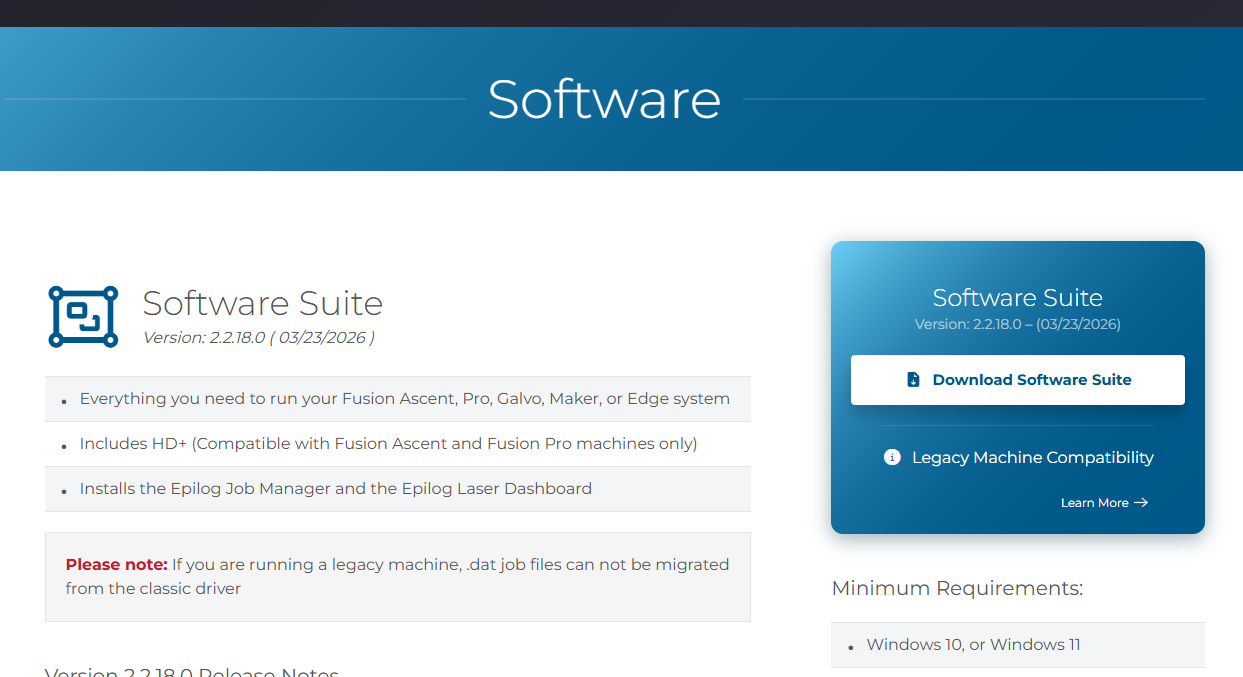This screenshot has width=1243, height=677.
Task: Select the Software Suite heading on the card
Action: (1017, 297)
